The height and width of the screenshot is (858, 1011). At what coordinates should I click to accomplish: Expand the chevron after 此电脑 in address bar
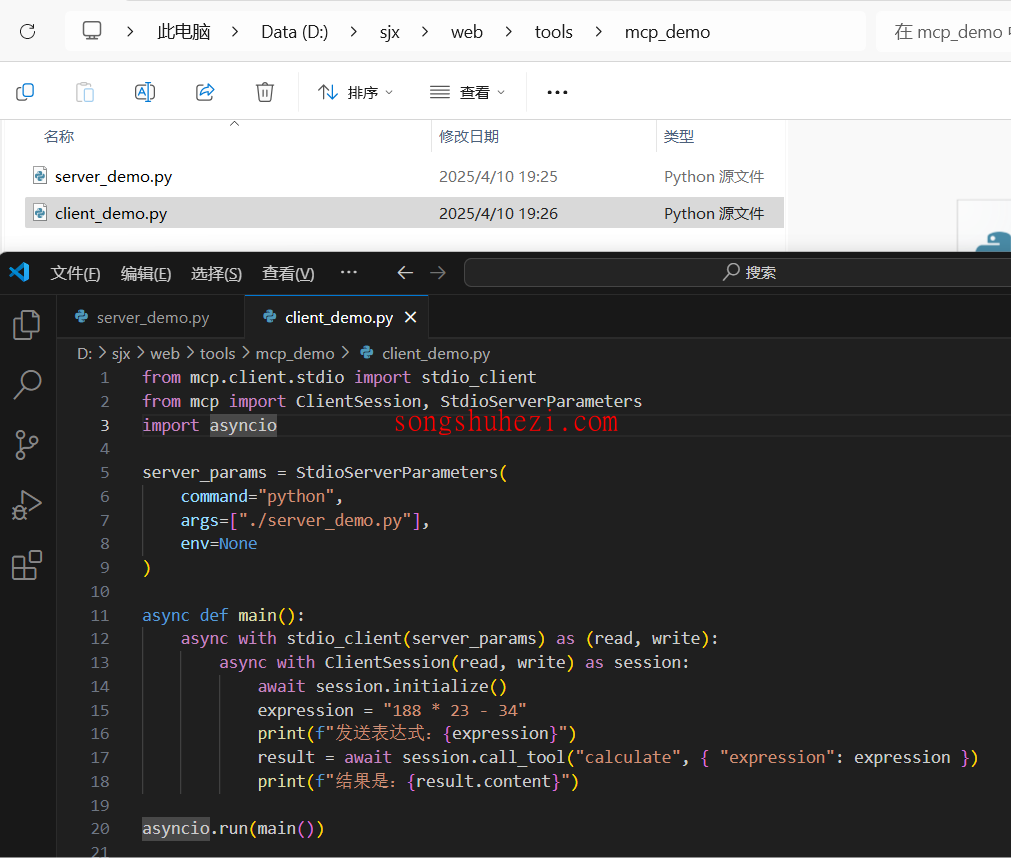(x=235, y=32)
